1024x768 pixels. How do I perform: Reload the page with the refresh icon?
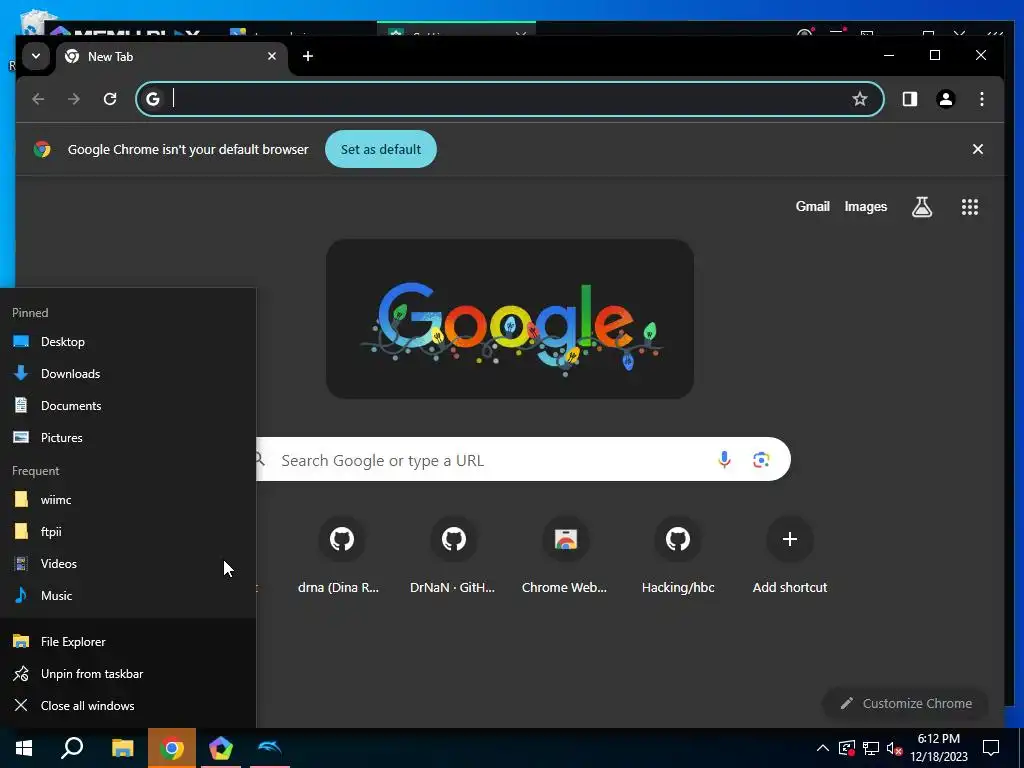pyautogui.click(x=110, y=99)
